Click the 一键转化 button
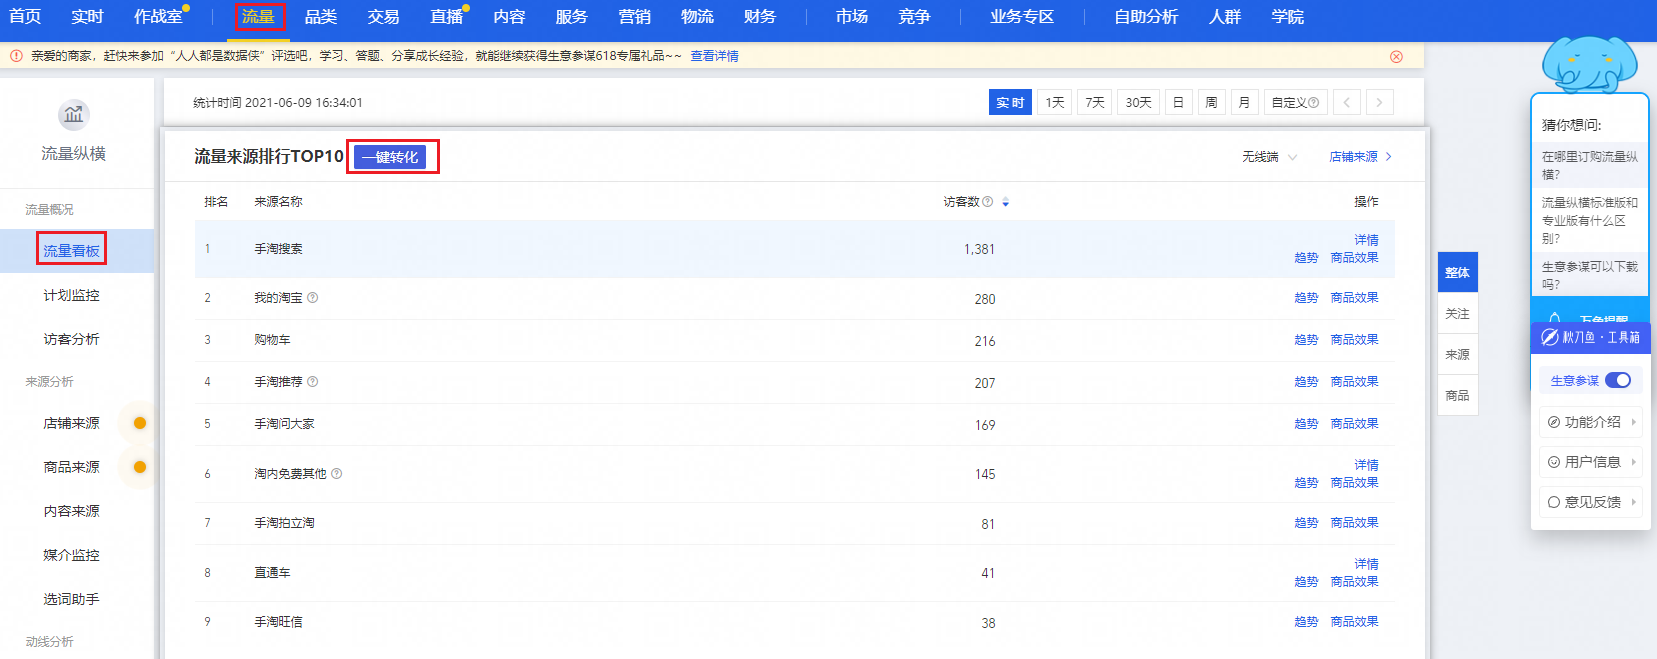1657x659 pixels. [x=390, y=157]
